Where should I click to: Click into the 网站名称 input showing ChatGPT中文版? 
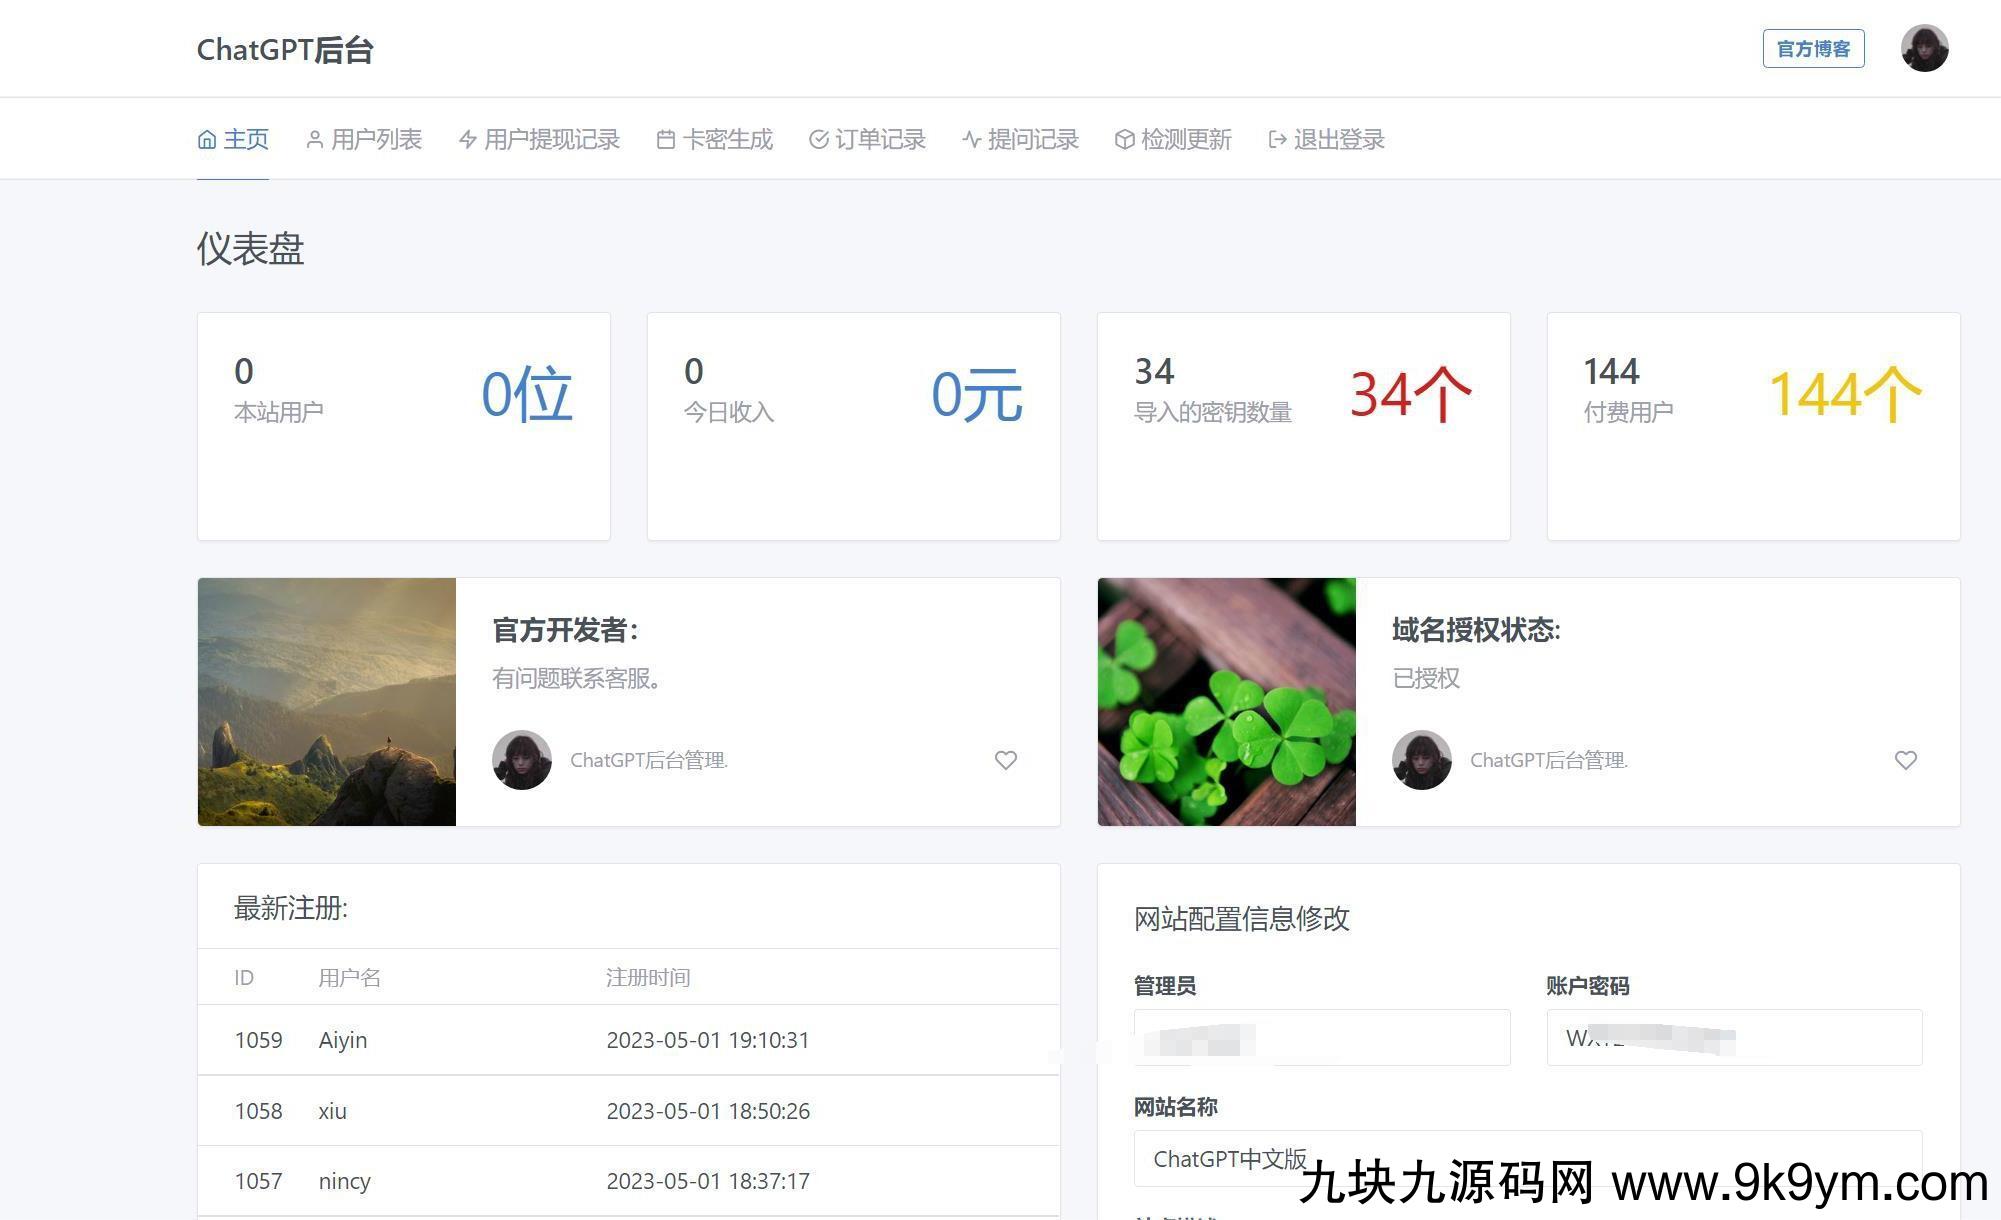(x=1320, y=1158)
